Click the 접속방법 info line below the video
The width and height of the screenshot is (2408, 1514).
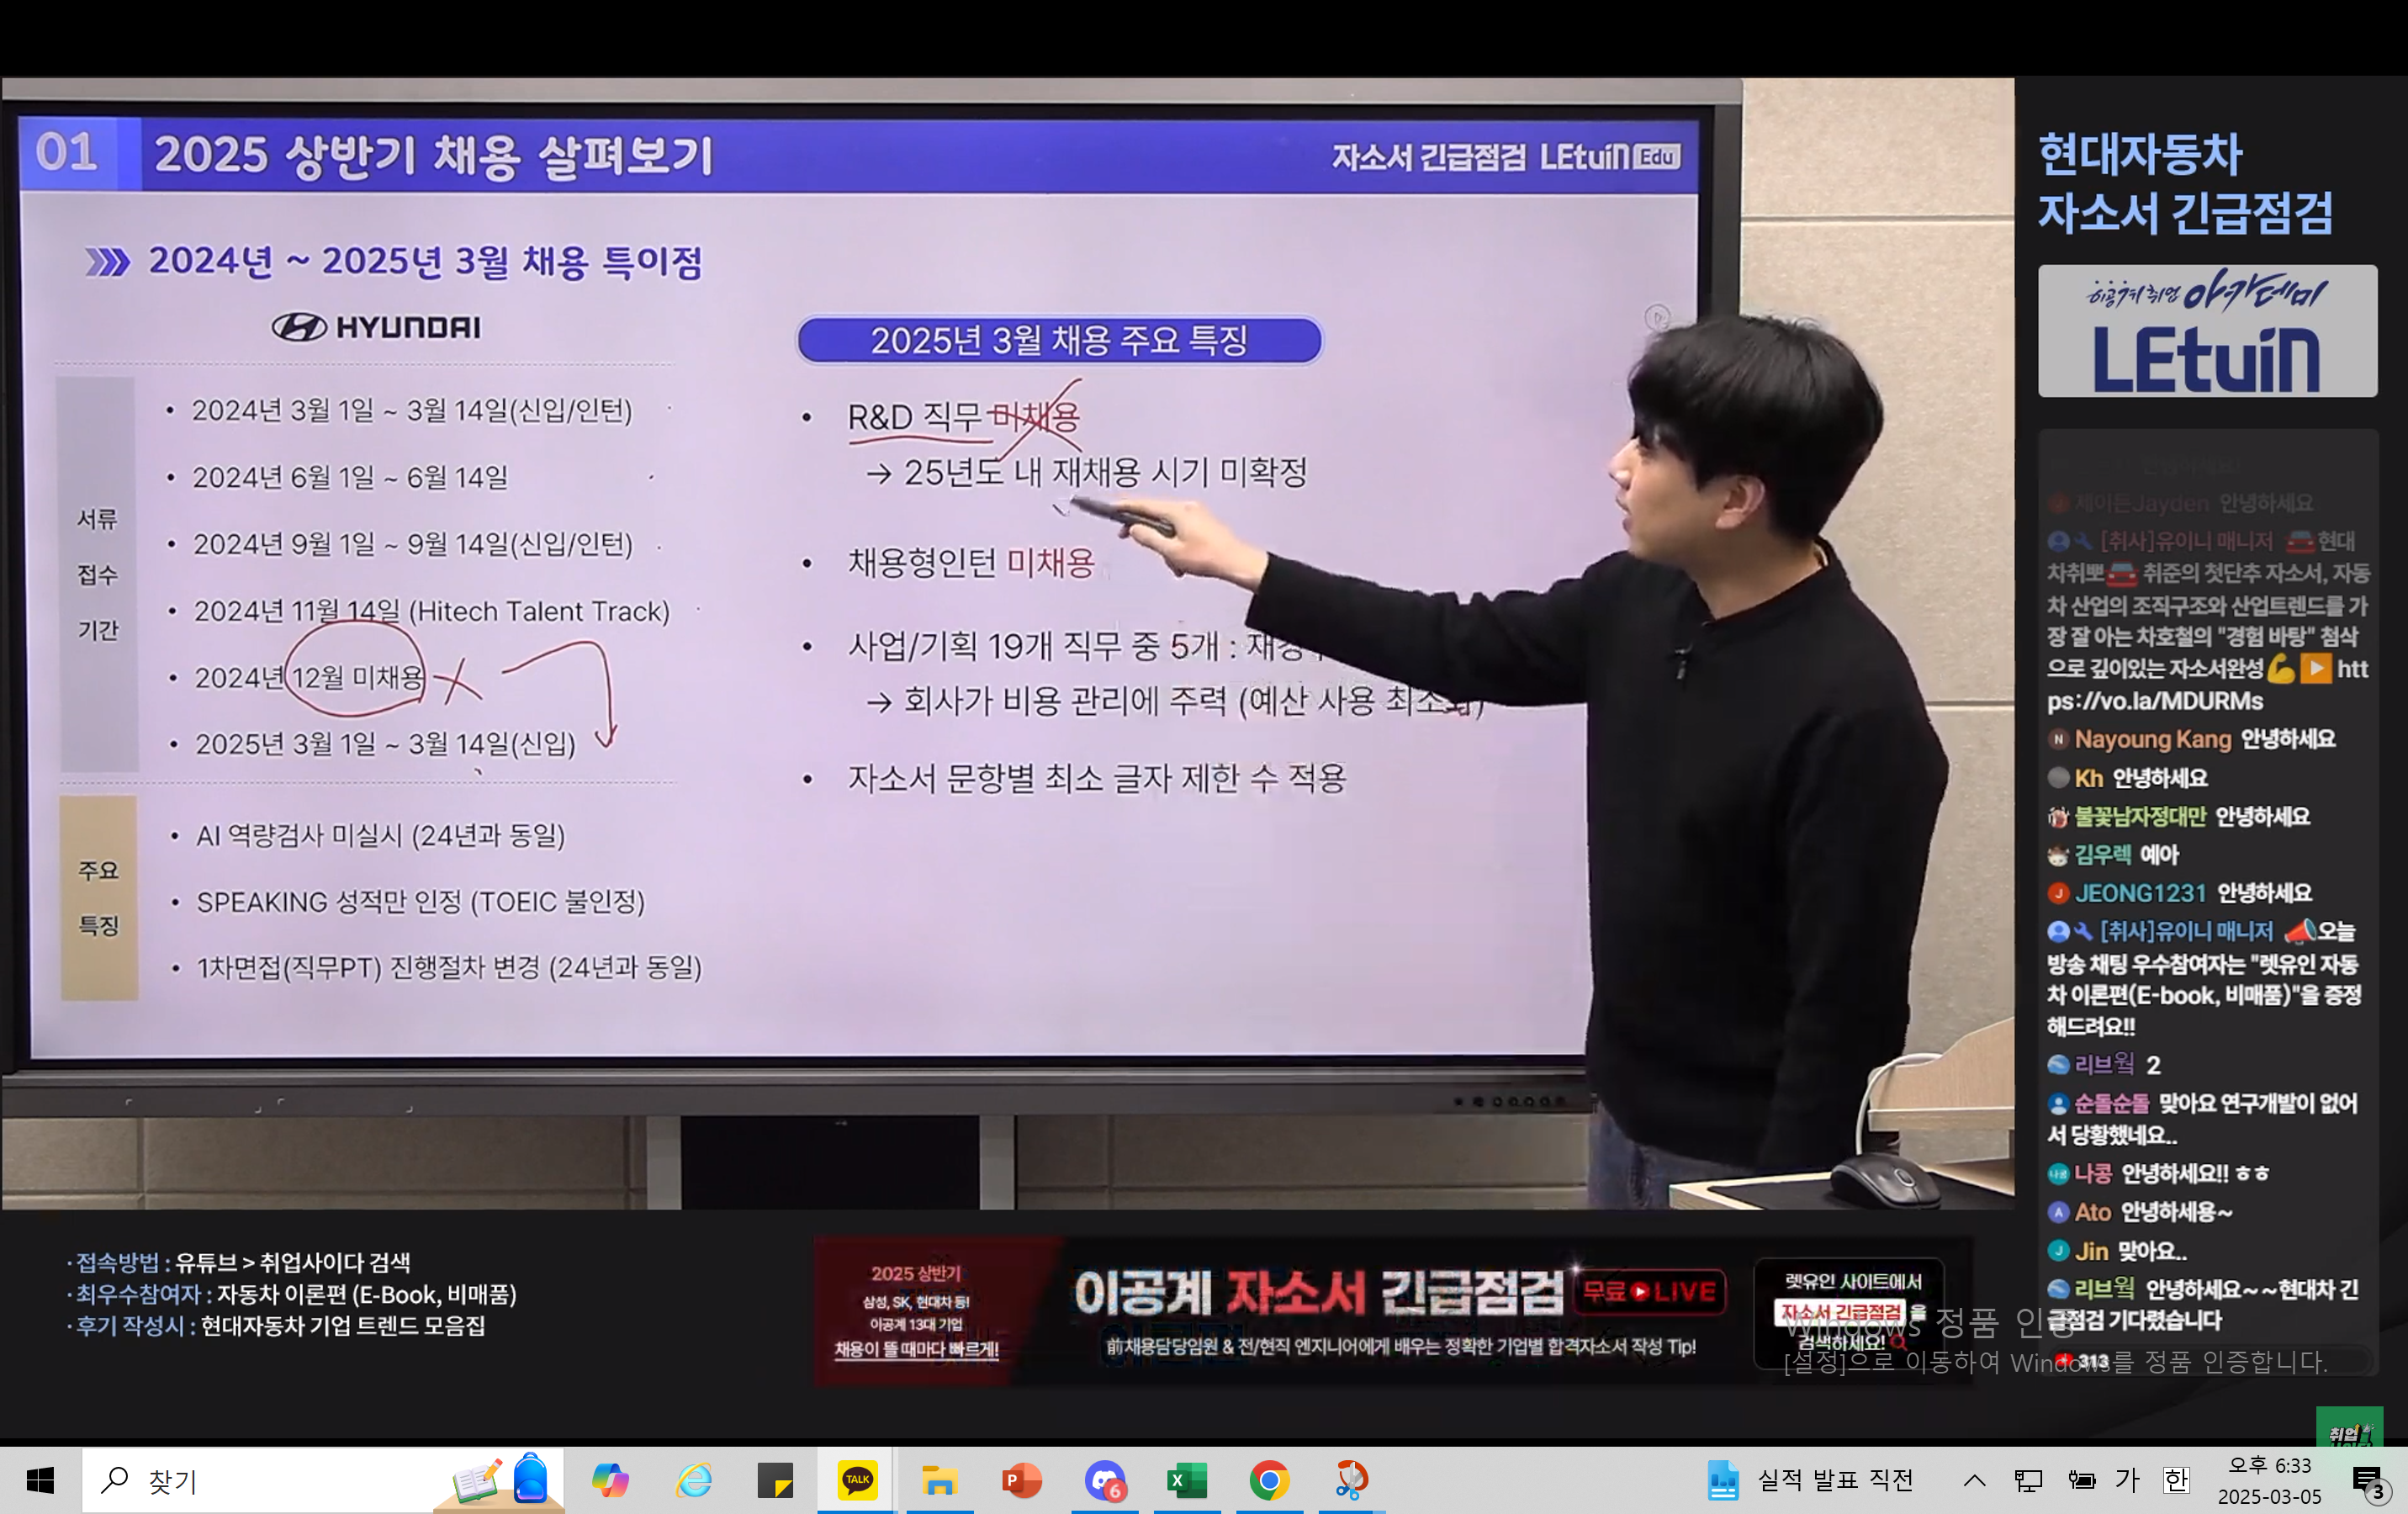pos(239,1262)
